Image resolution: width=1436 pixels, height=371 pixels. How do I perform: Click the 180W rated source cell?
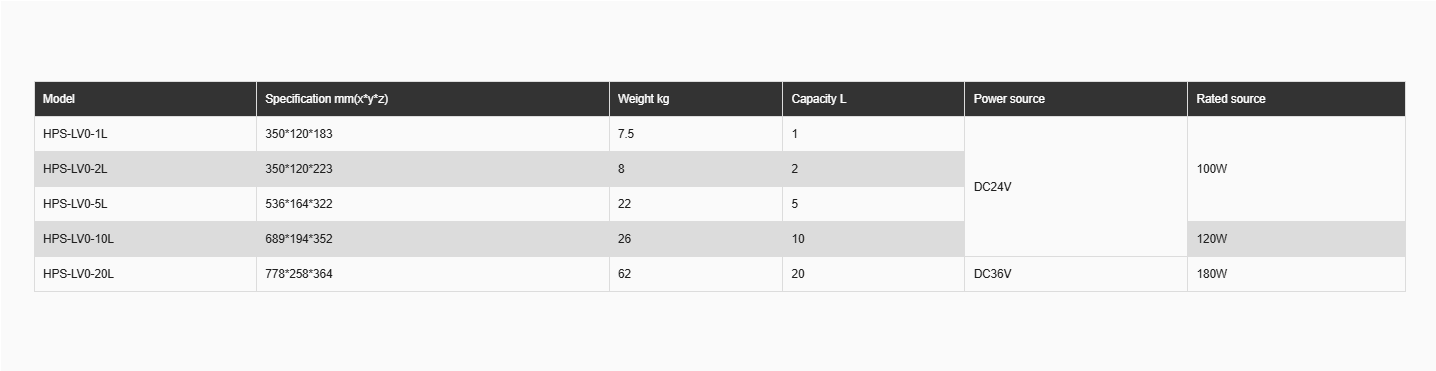[1297, 274]
